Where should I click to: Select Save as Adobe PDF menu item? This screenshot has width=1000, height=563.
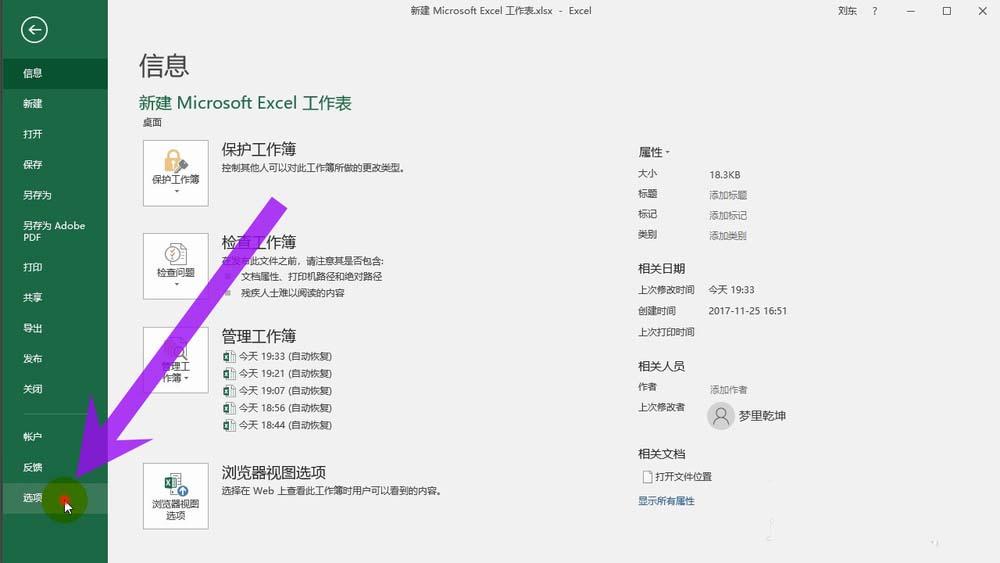(54, 231)
